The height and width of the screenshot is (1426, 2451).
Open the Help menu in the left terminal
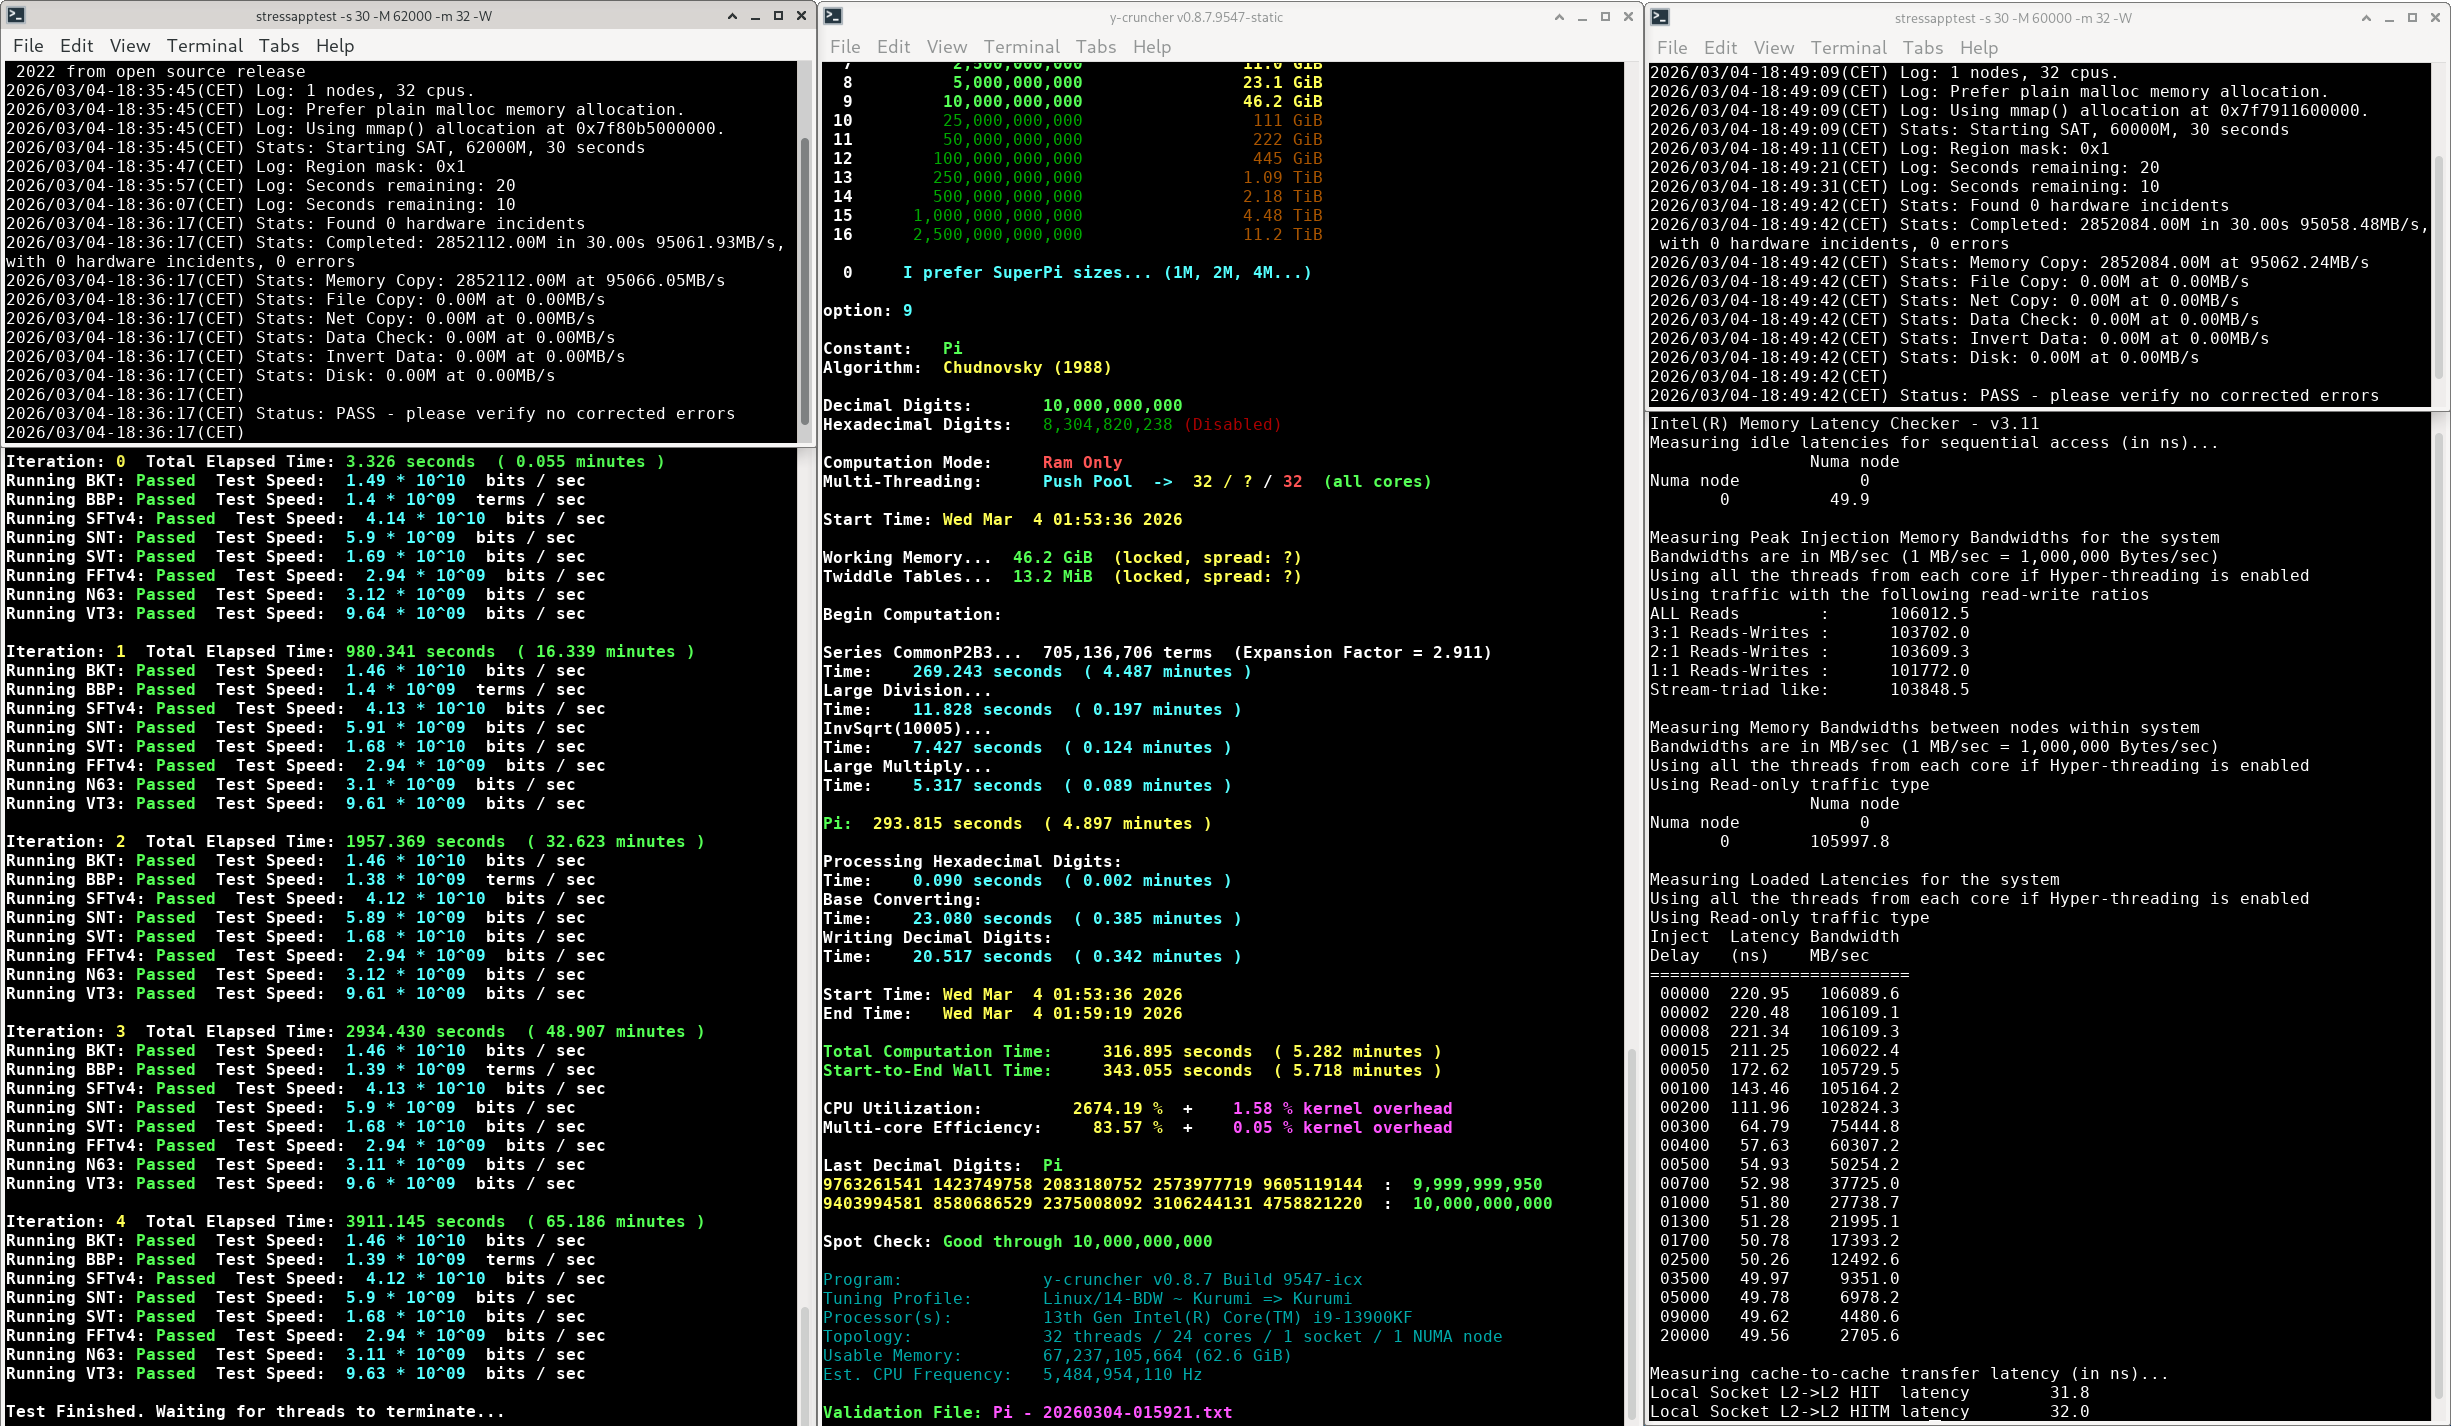335,46
